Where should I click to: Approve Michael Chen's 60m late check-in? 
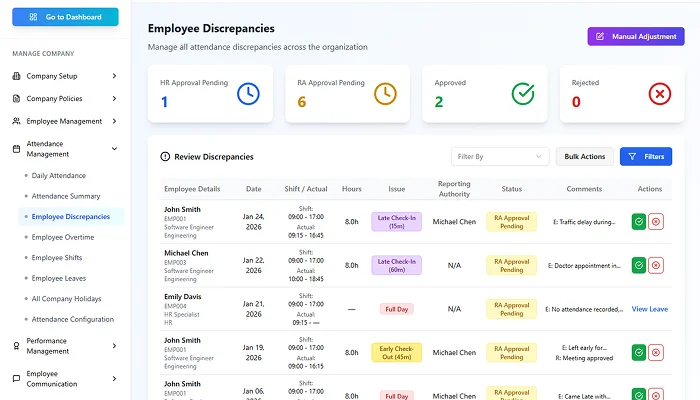point(639,265)
